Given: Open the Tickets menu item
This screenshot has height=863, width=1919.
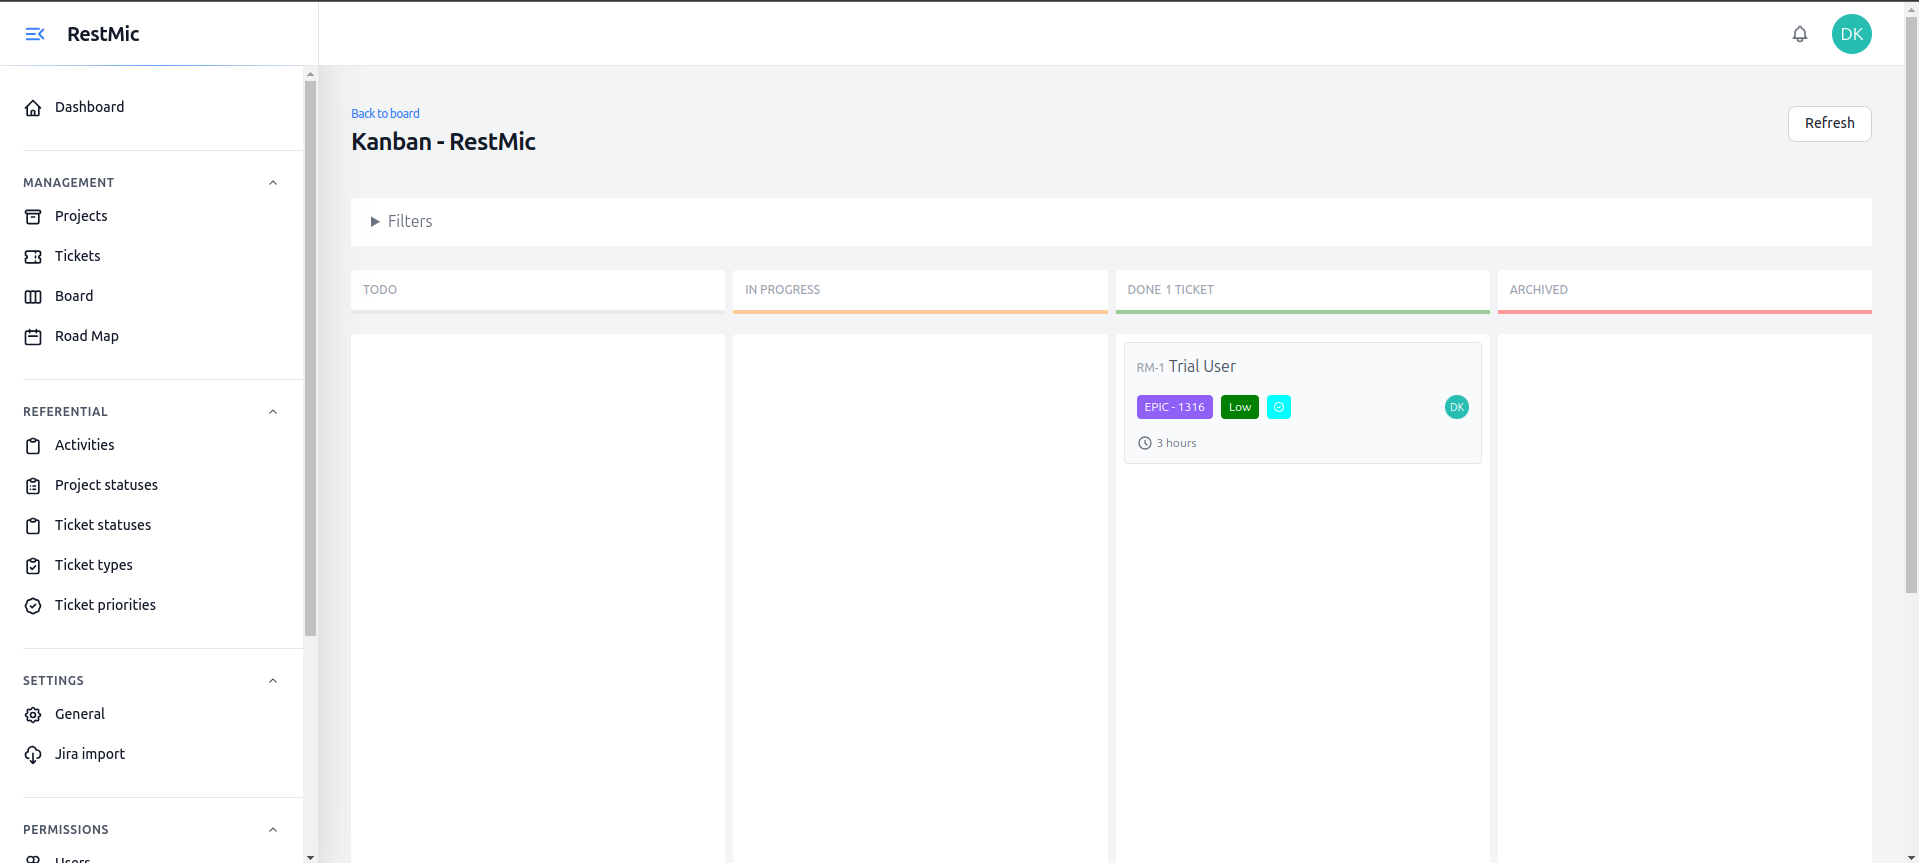Looking at the screenshot, I should pos(78,256).
